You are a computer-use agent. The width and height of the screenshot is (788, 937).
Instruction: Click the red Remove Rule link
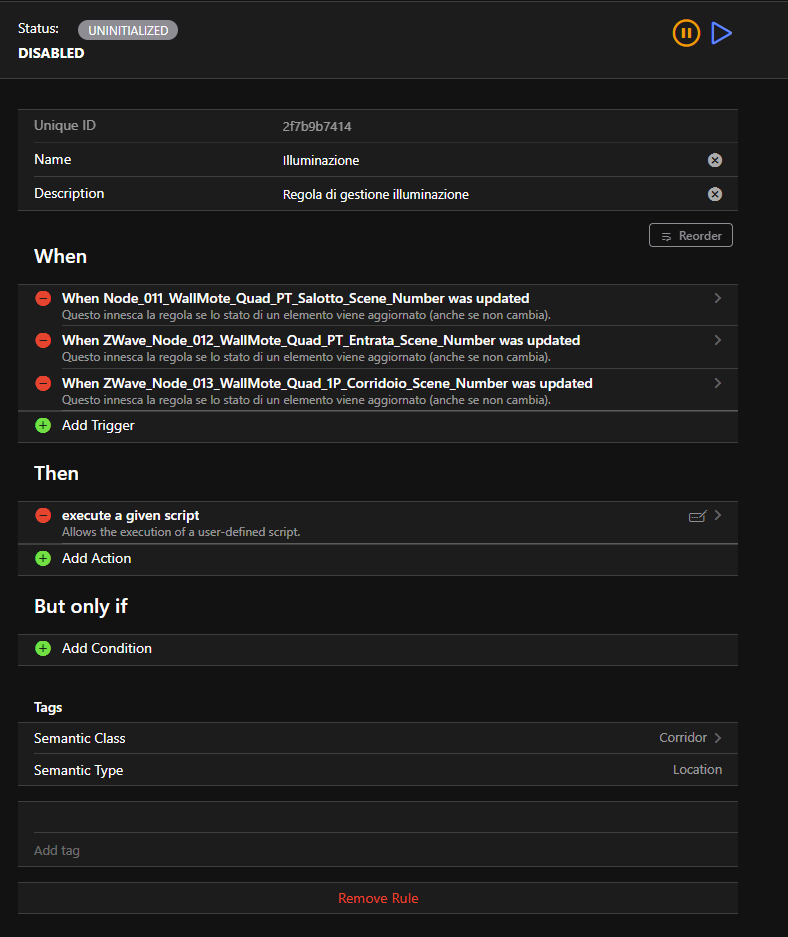click(x=378, y=898)
